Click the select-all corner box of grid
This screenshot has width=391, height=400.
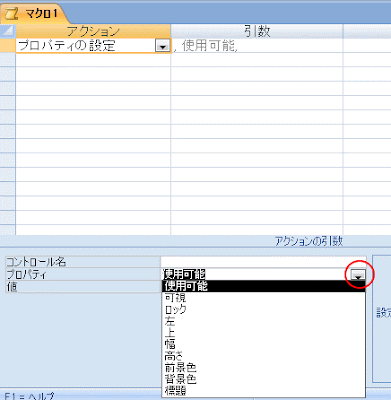(8, 31)
